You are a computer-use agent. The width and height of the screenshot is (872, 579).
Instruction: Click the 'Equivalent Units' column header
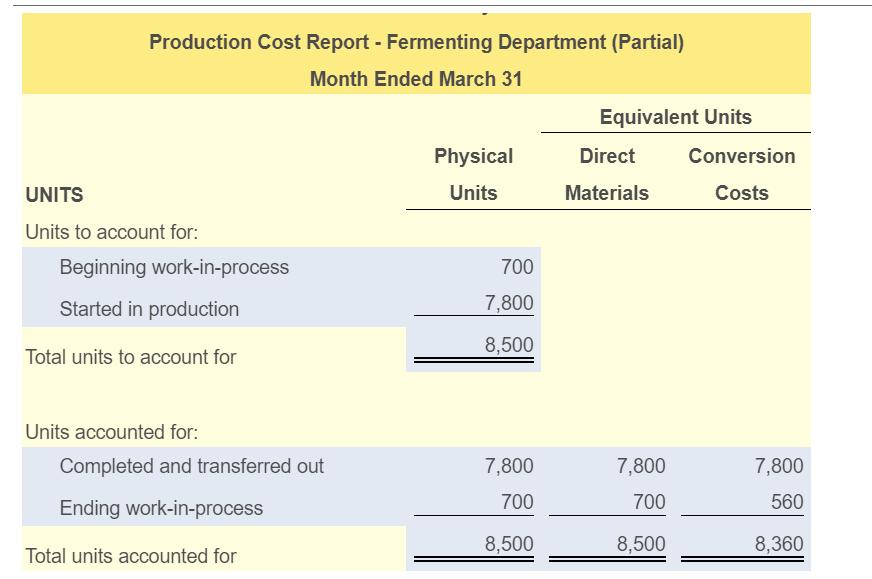click(676, 117)
